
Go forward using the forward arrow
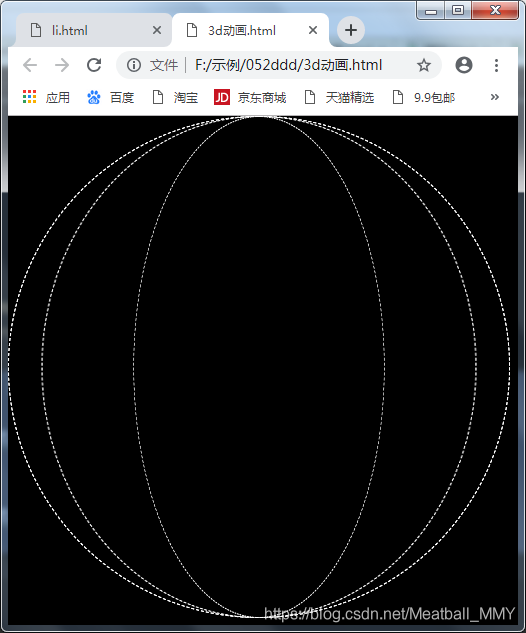pos(62,65)
